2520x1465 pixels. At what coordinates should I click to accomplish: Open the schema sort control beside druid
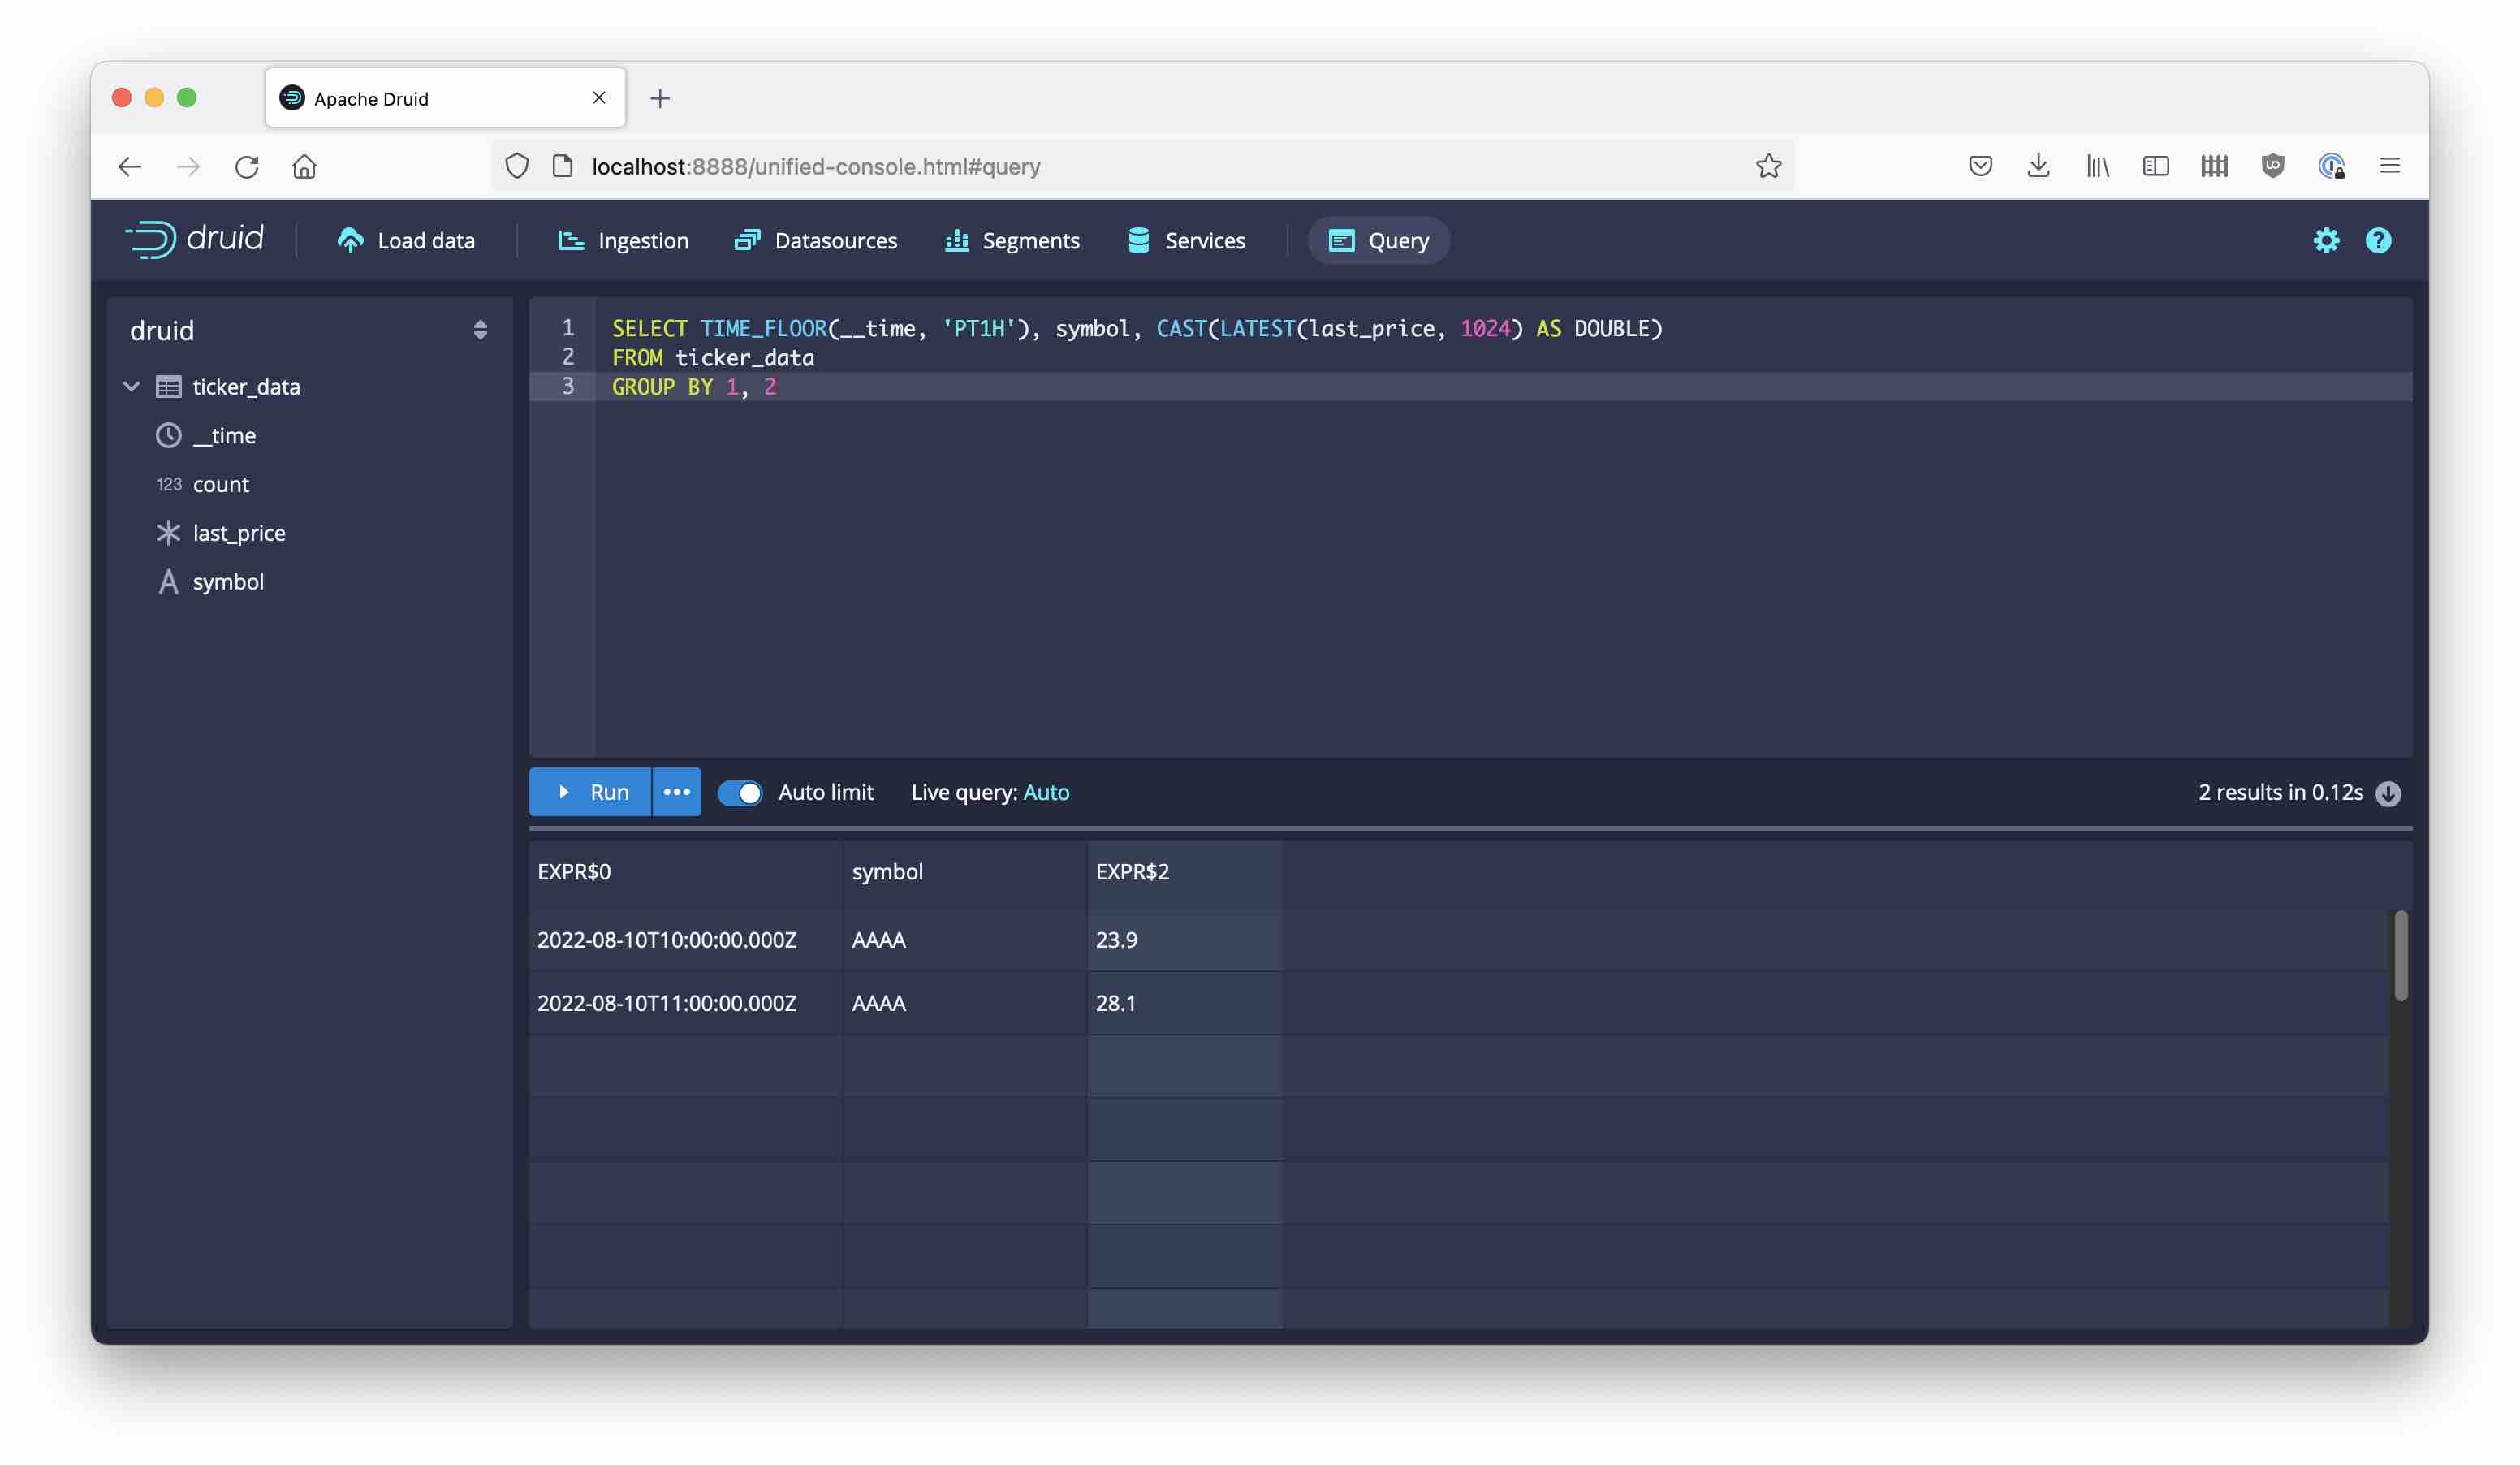tap(480, 330)
